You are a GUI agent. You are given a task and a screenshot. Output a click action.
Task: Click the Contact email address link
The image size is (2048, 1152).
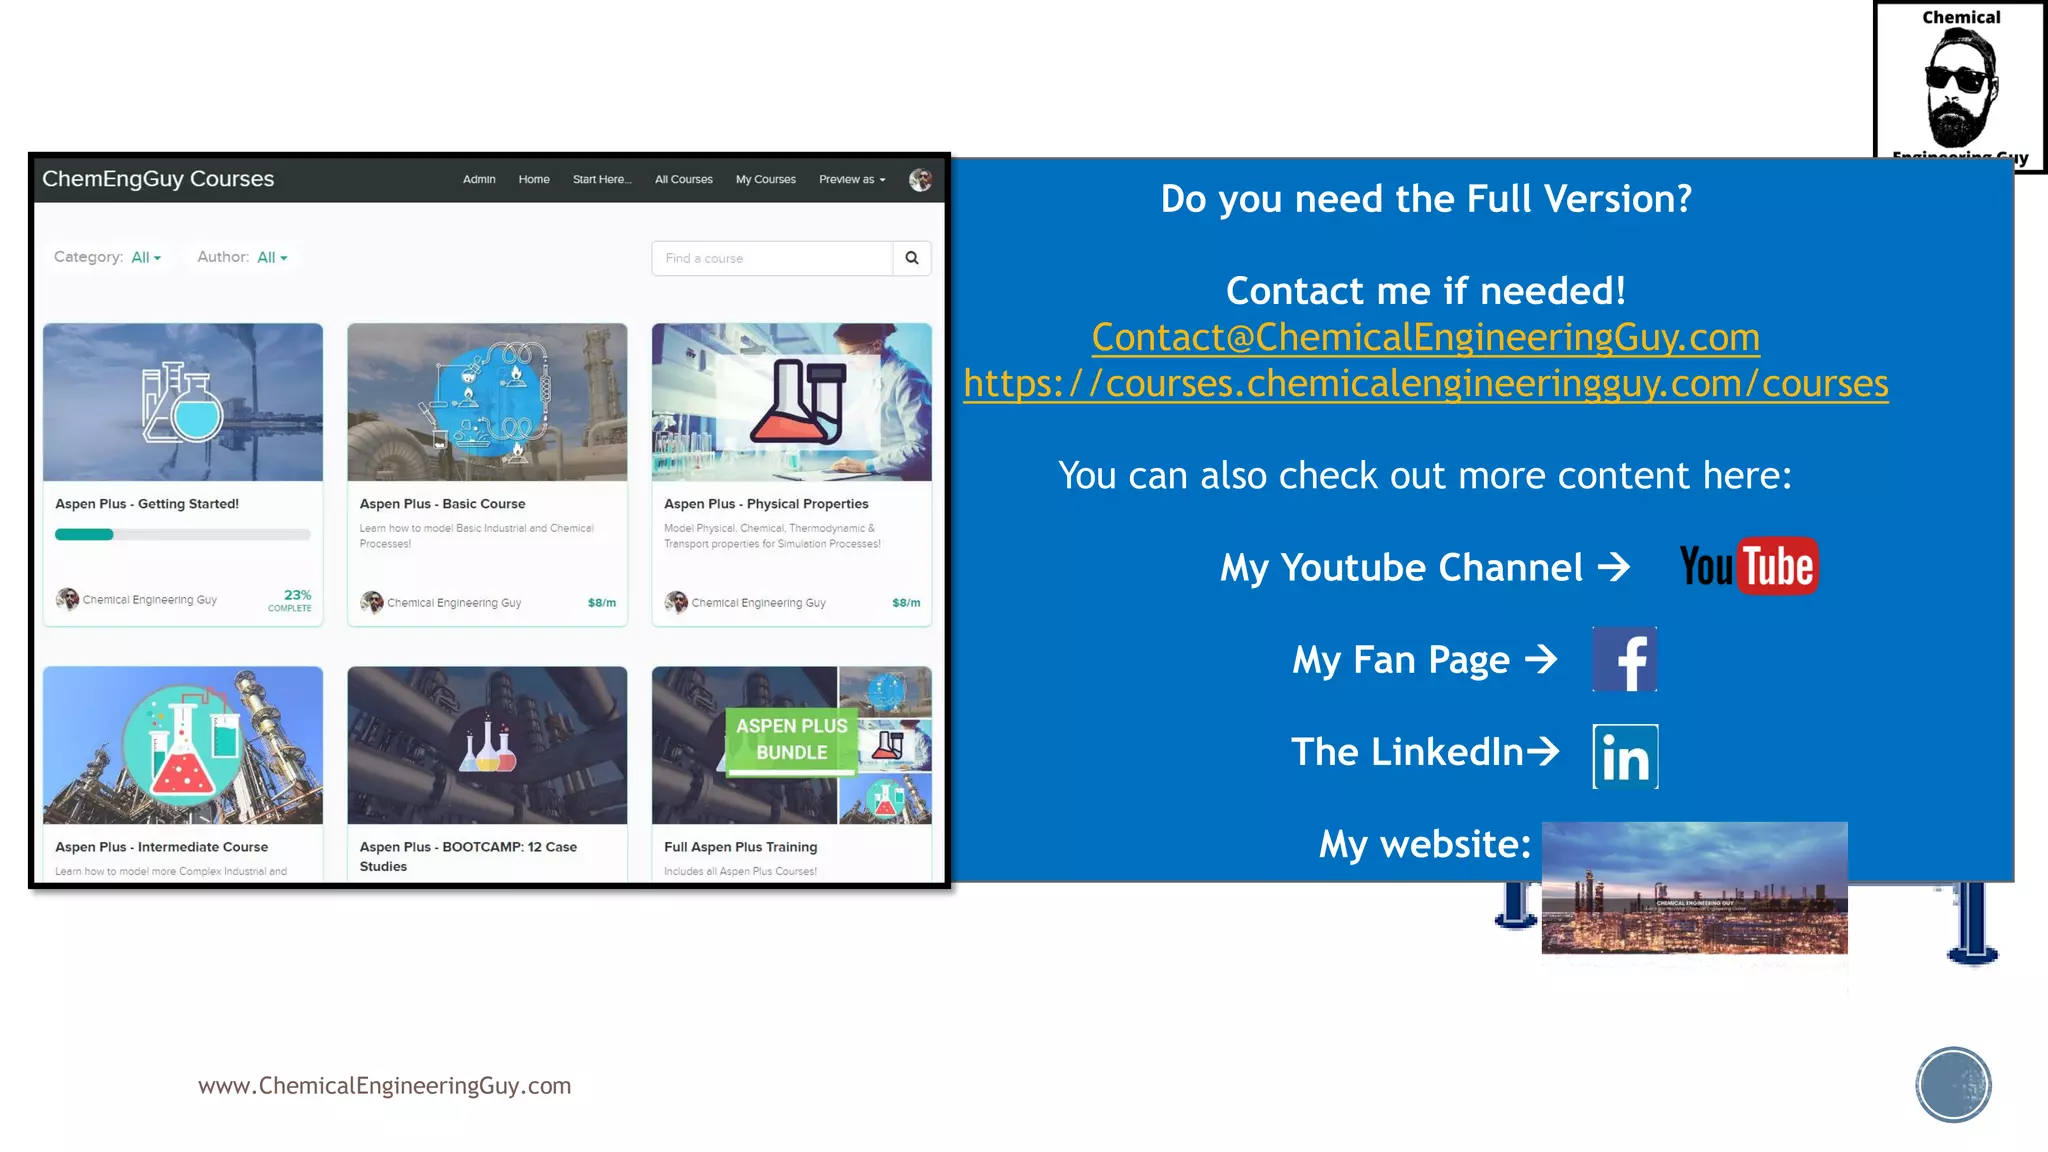pos(1425,338)
